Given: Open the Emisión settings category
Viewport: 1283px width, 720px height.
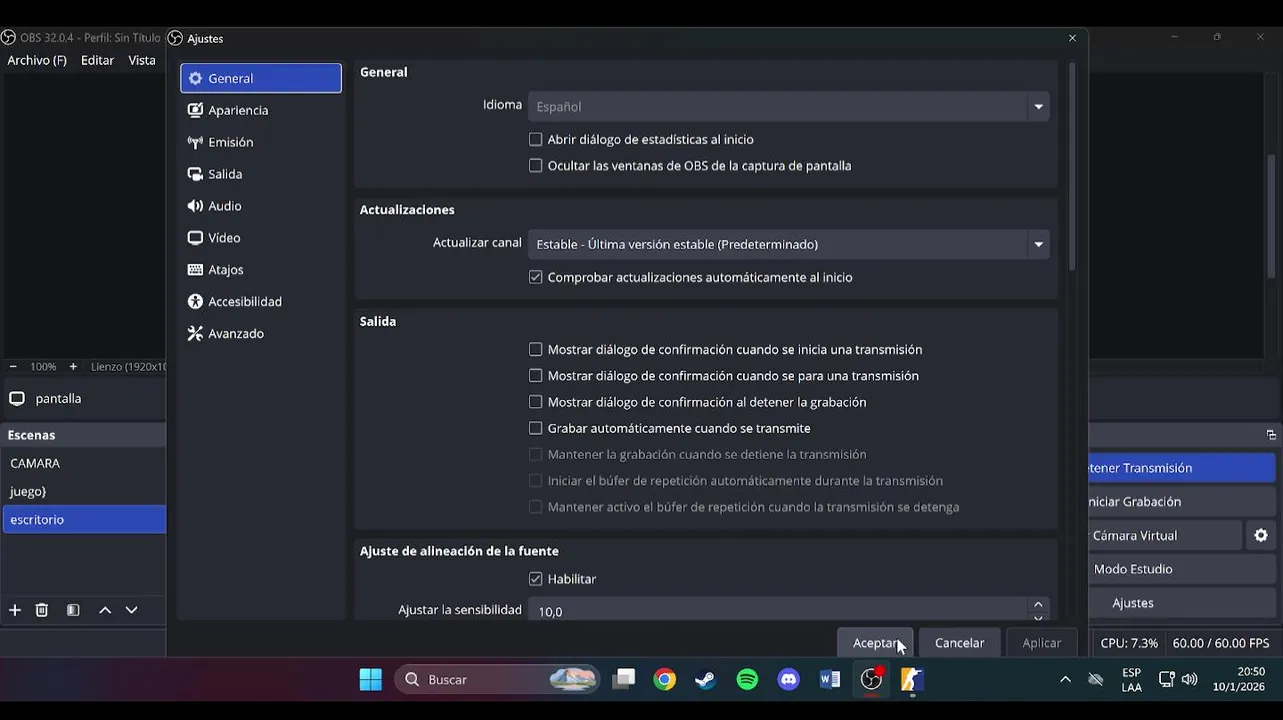Looking at the screenshot, I should click(x=261, y=142).
